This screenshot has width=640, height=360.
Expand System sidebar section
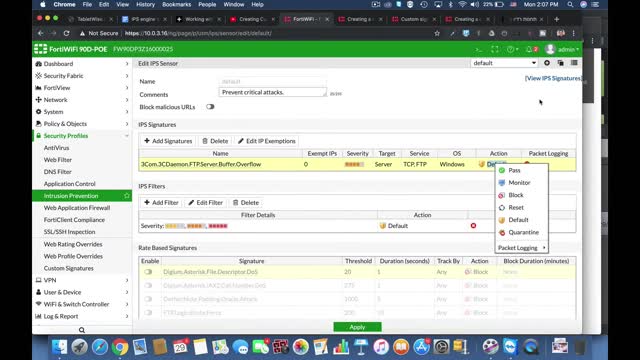(x=82, y=111)
